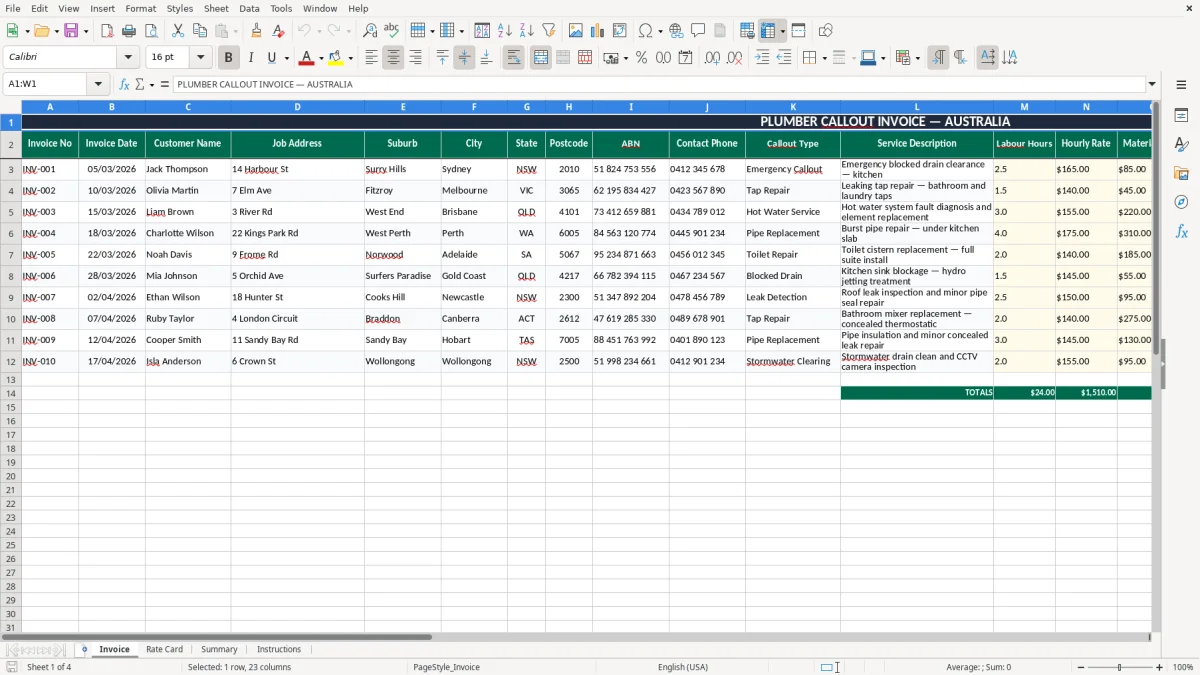Click cell with customer Charlotte Wilson

point(187,233)
